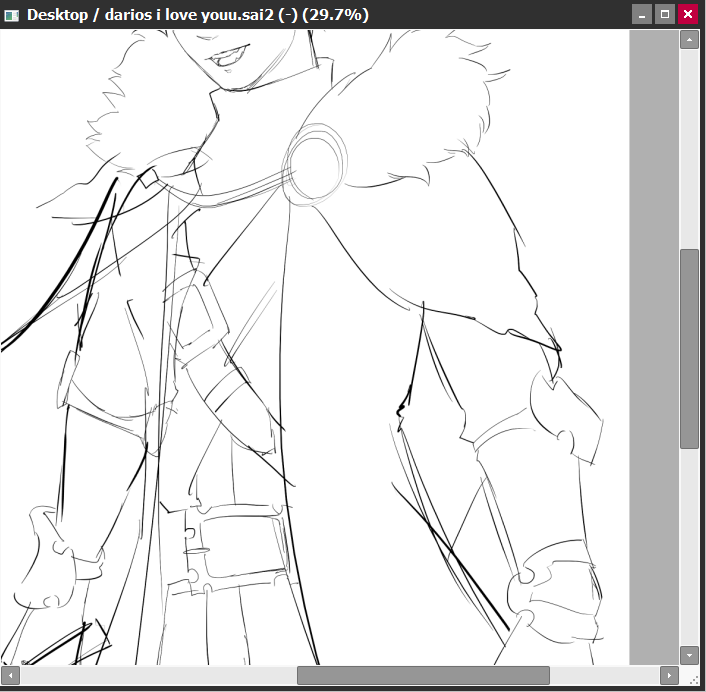Click the window title text darios i love youu.sai2
The height and width of the screenshot is (692, 706).
(189, 15)
